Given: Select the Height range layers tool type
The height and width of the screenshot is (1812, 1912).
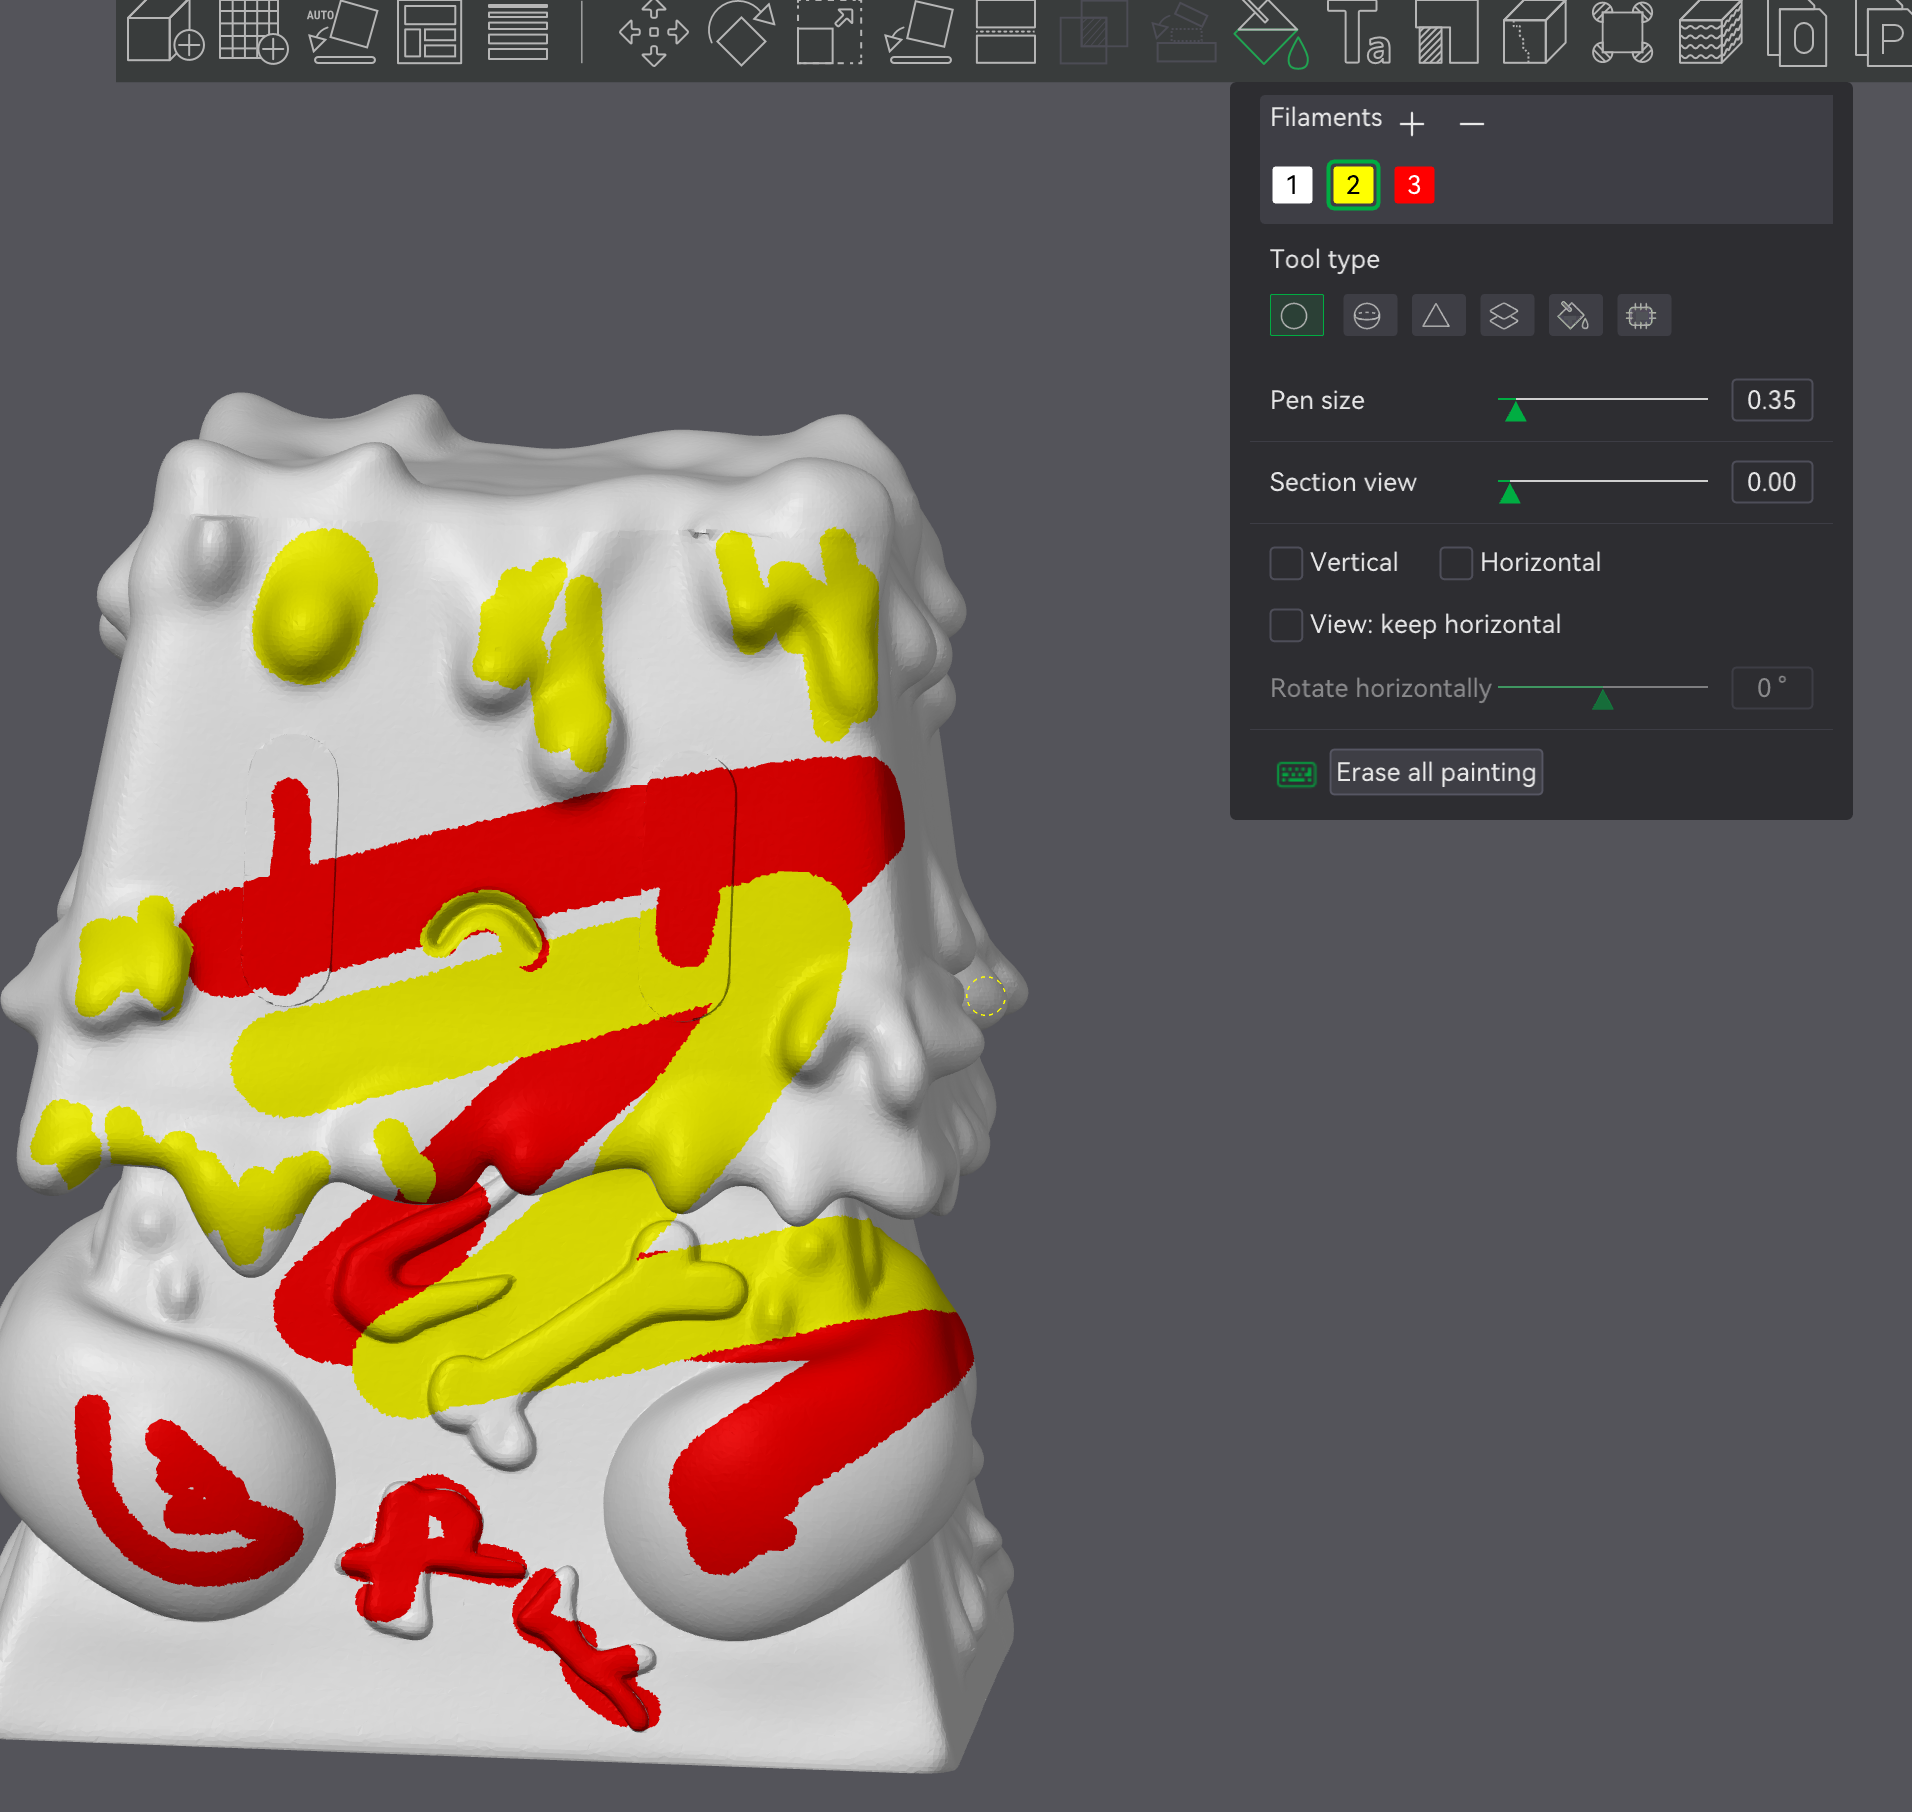Looking at the screenshot, I should click(1506, 316).
